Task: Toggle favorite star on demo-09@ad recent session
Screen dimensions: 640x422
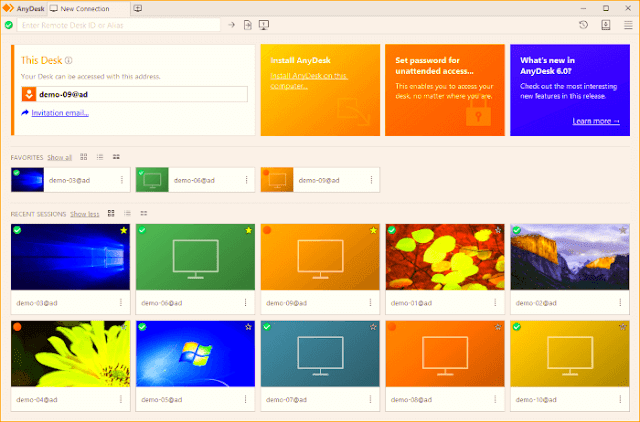Action: pyautogui.click(x=373, y=230)
